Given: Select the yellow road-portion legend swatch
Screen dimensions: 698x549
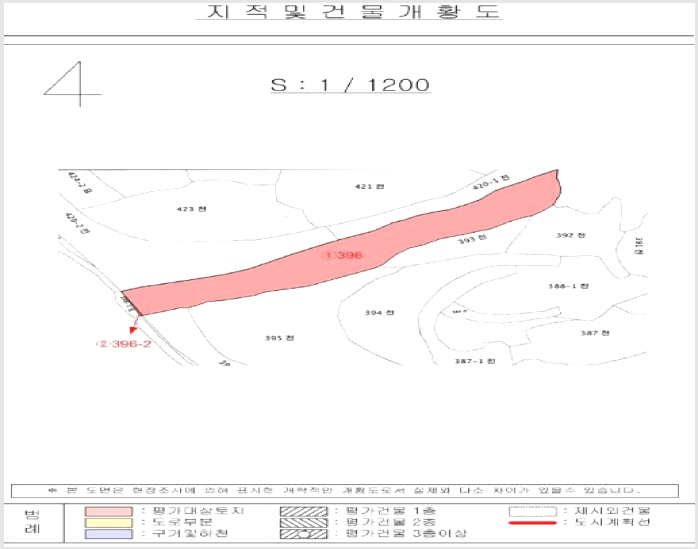Looking at the screenshot, I should 109,522.
